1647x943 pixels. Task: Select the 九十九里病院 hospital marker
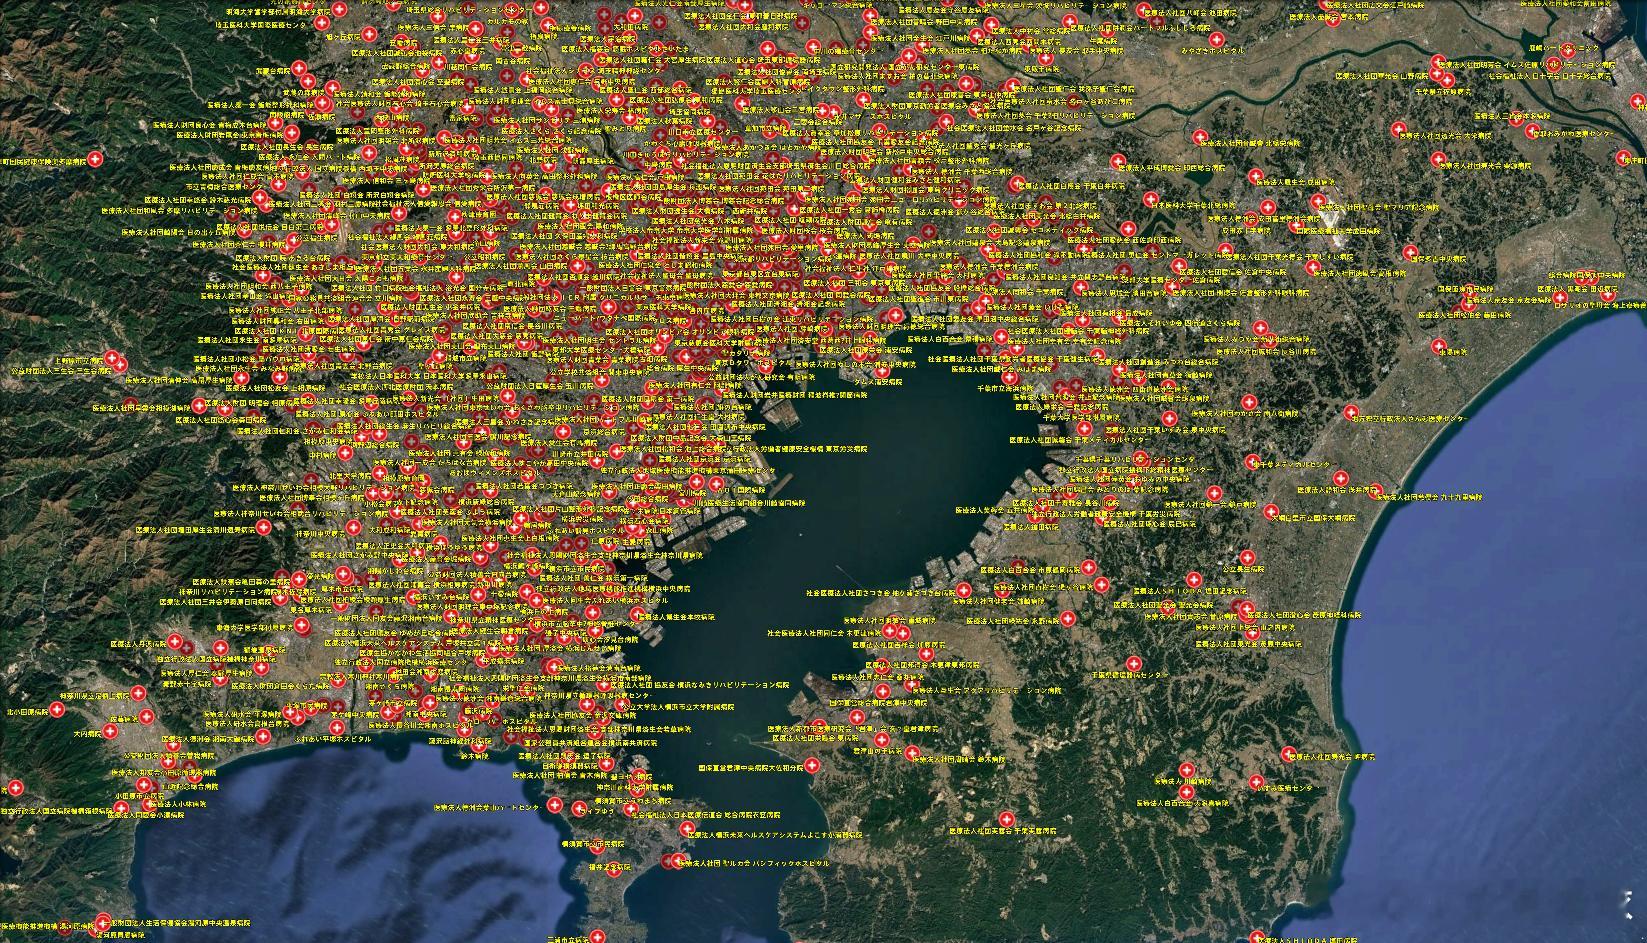[1377, 491]
